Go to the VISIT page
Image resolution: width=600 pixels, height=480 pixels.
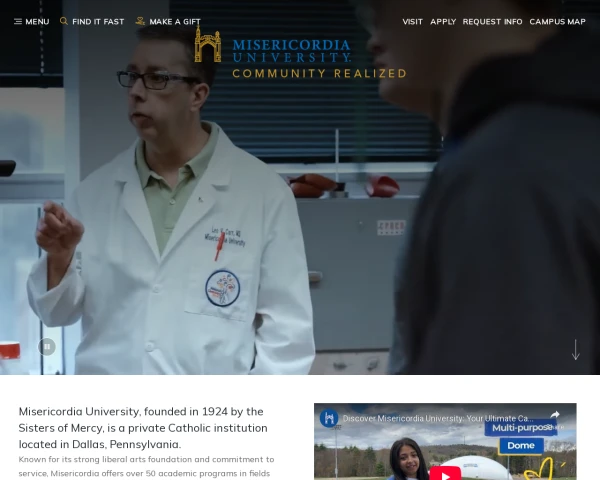click(412, 22)
